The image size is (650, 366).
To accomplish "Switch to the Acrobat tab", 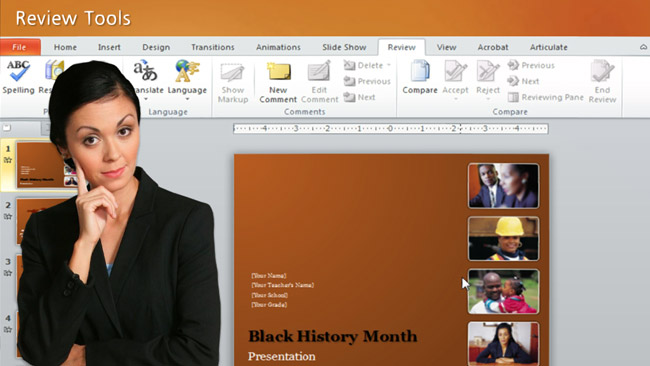I will point(492,47).
